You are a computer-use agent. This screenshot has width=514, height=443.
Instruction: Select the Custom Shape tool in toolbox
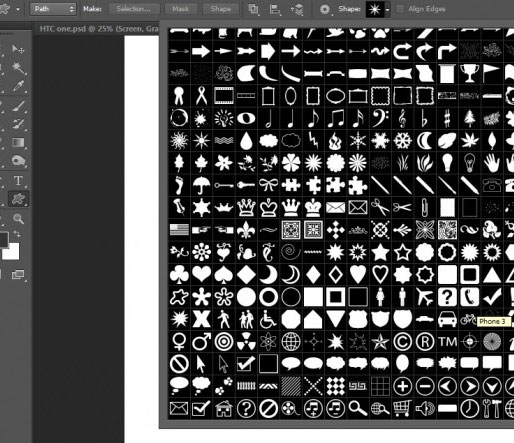18,199
